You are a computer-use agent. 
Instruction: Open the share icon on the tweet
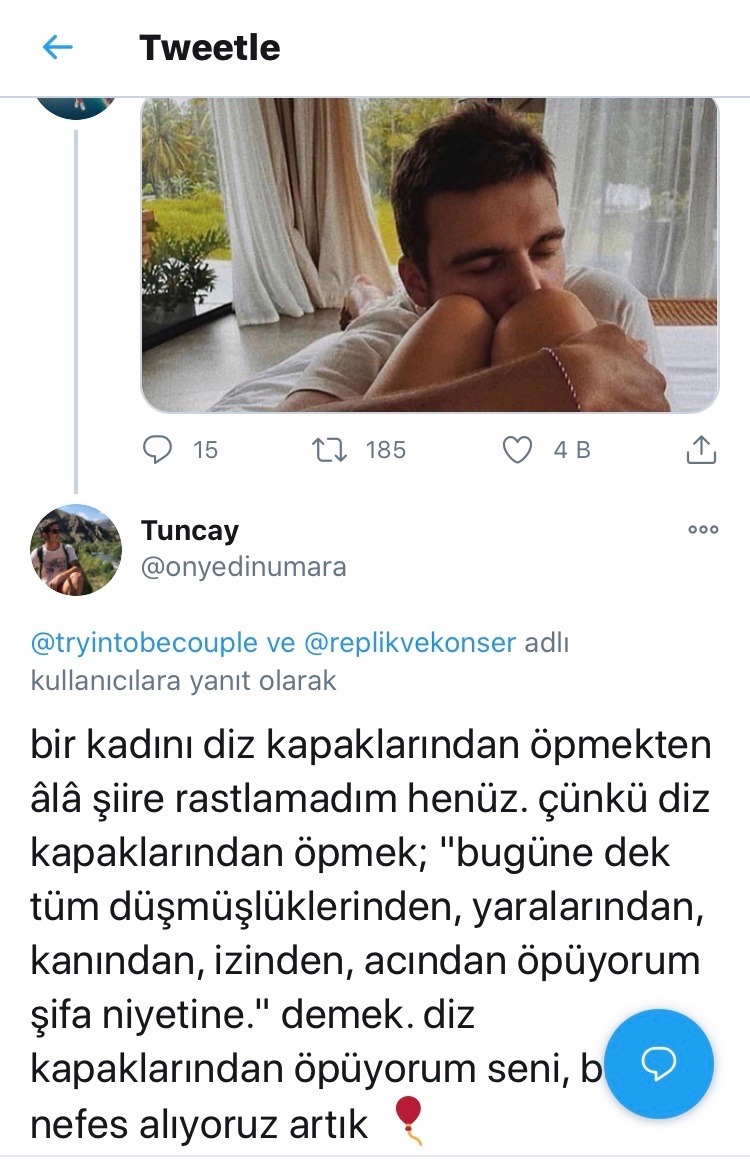click(702, 450)
